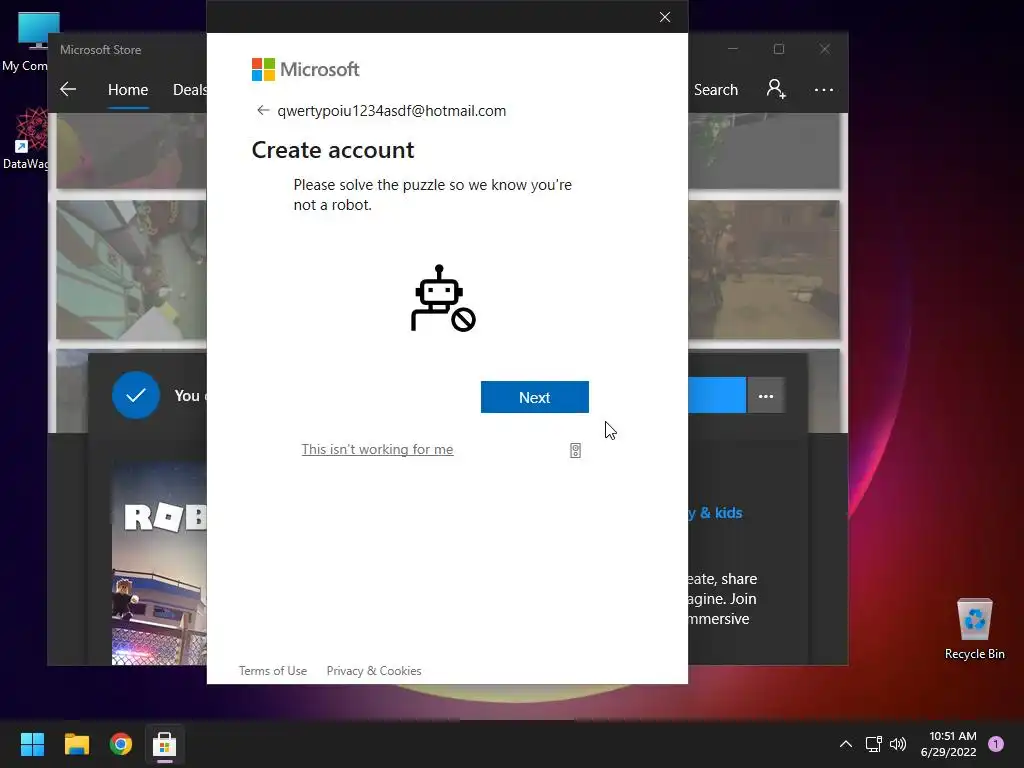
Task: Click the sign-in account icon in Microsoft Store
Action: coord(776,89)
